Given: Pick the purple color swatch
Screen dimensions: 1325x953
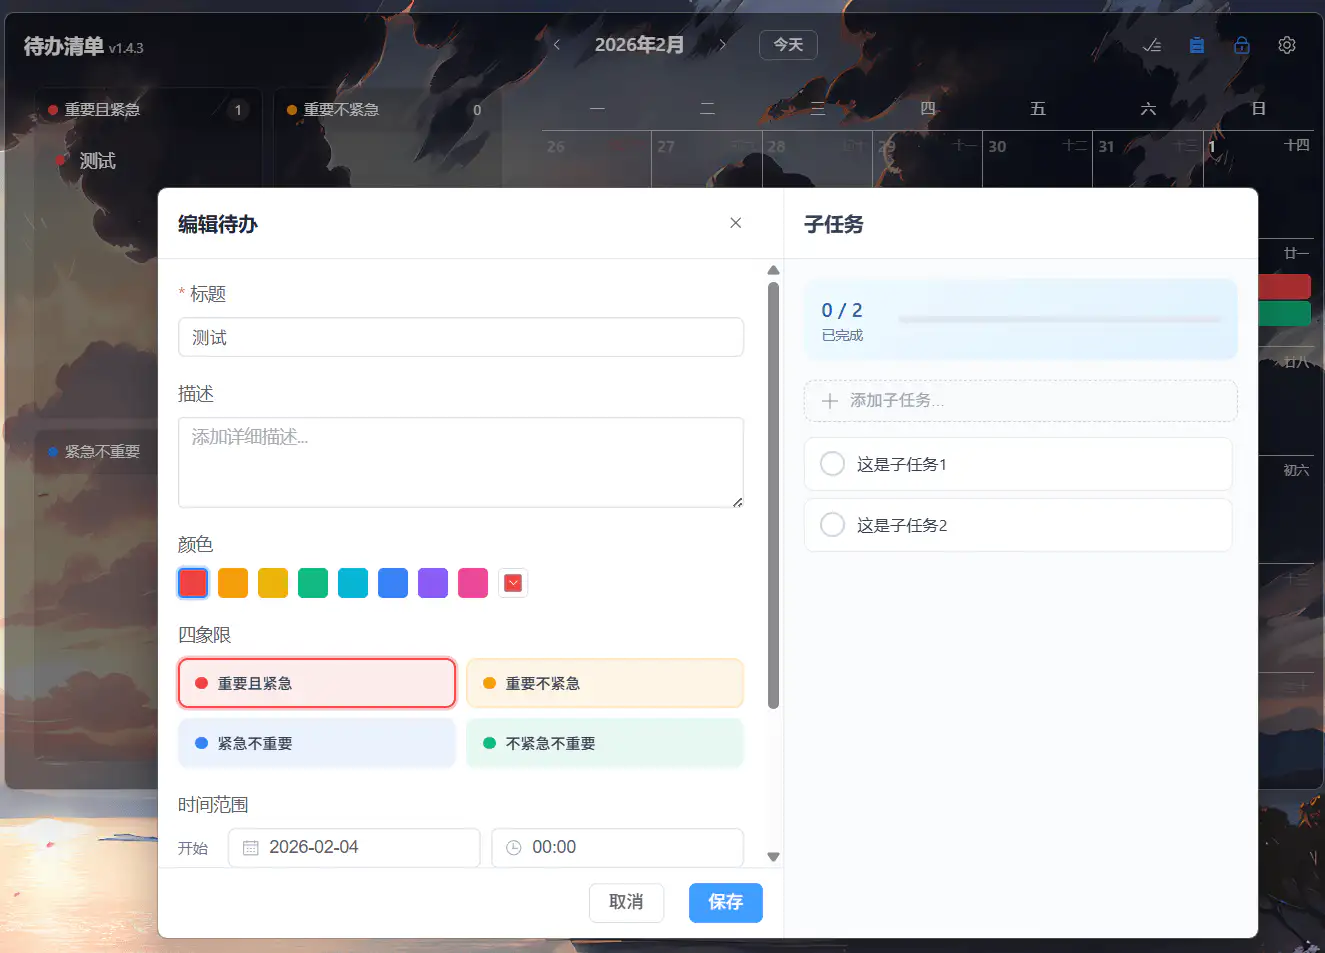Looking at the screenshot, I should [433, 583].
